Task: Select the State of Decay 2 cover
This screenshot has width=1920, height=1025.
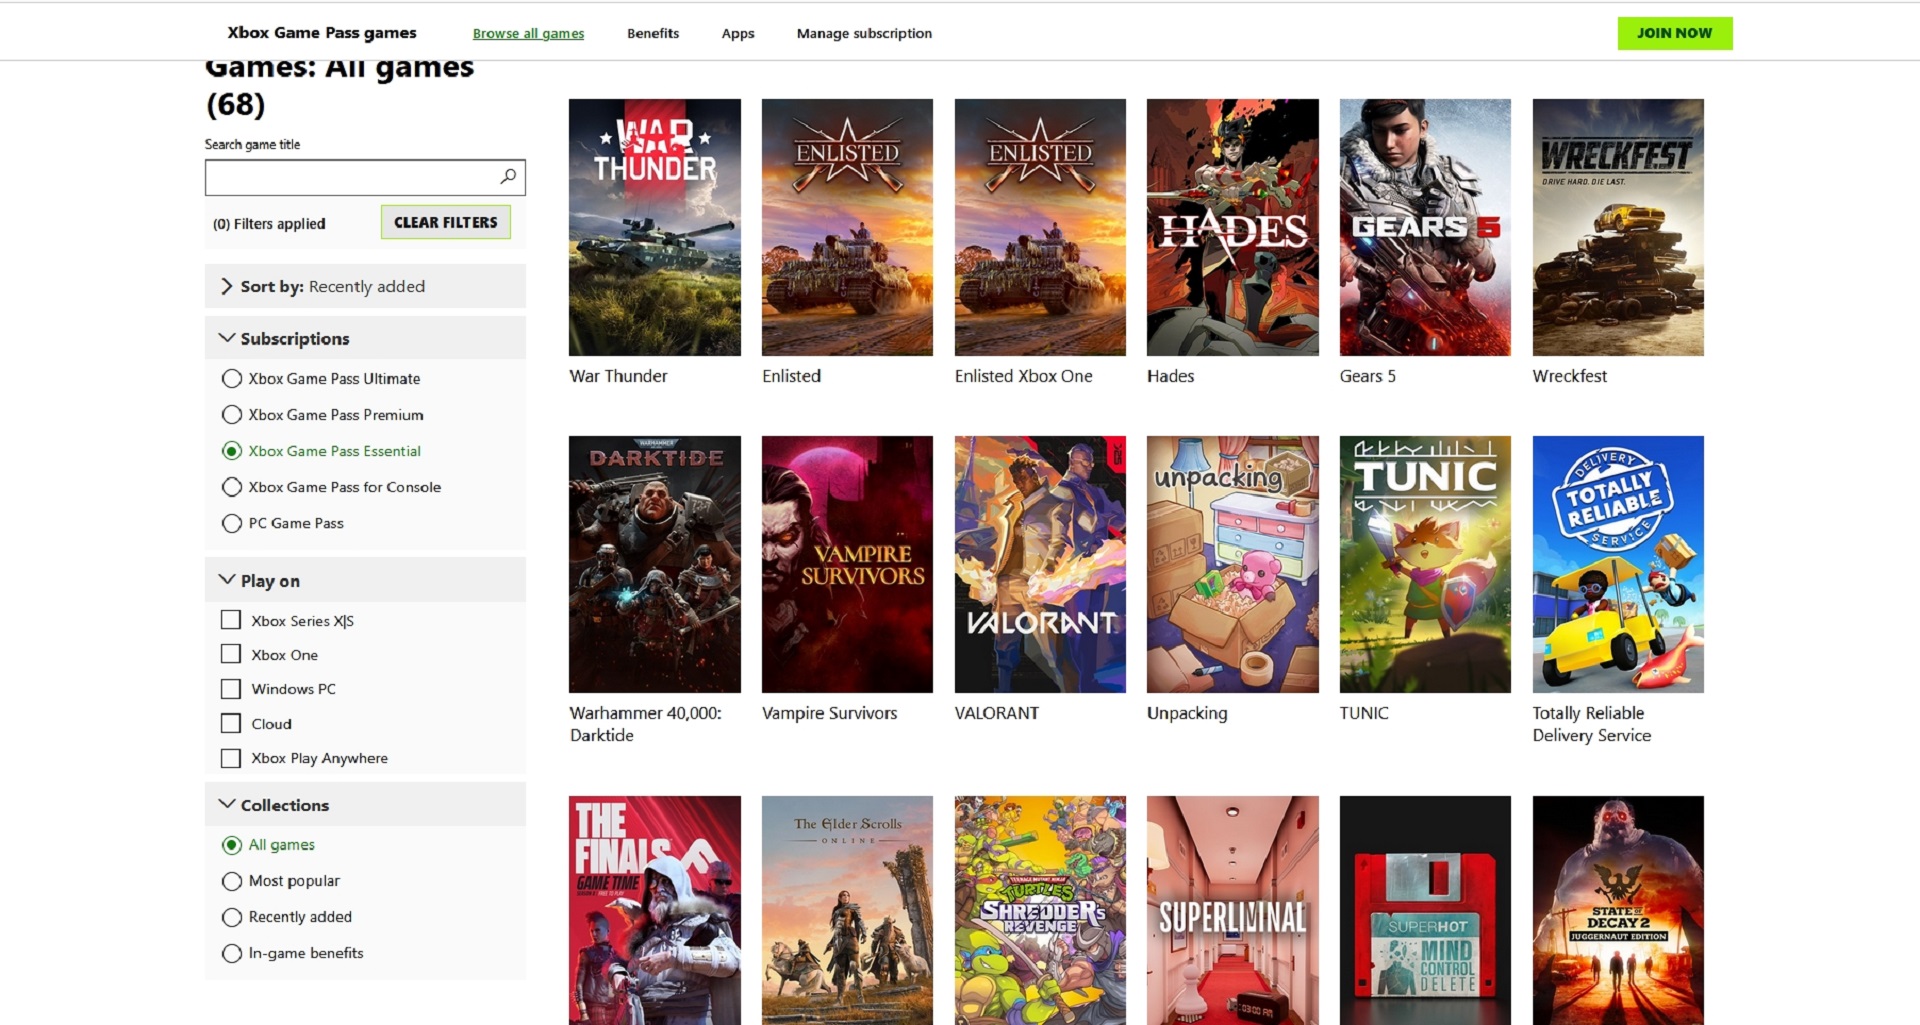Action: pos(1618,910)
